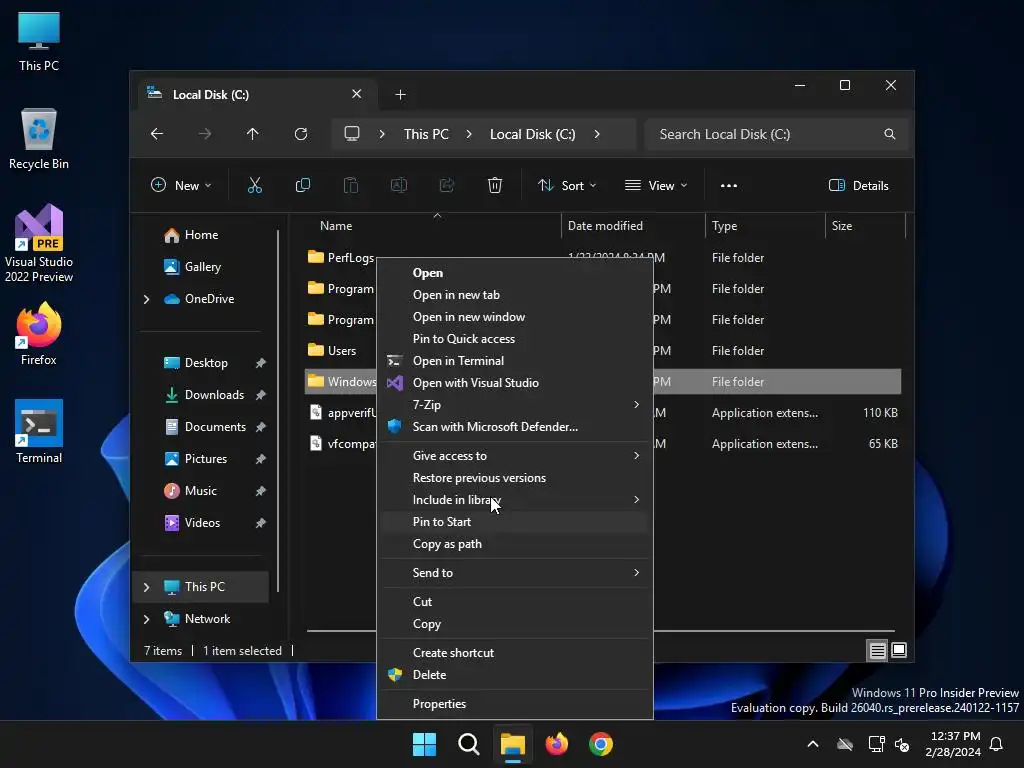Click File Explorer icon in taskbar
This screenshot has width=1024, height=768.
coord(513,744)
